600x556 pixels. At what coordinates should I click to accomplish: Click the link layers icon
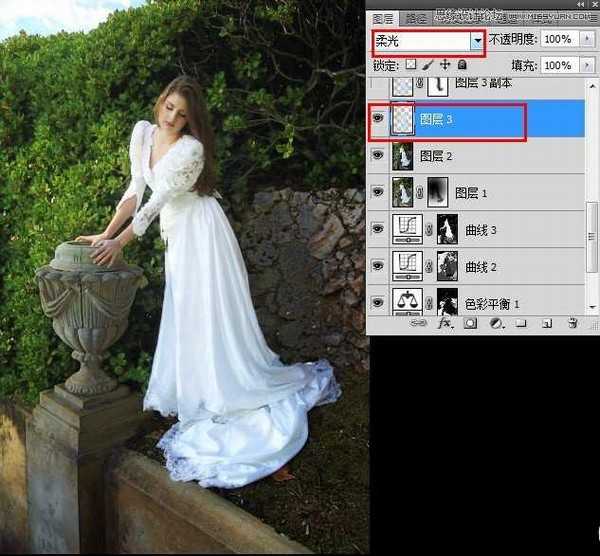tap(416, 324)
